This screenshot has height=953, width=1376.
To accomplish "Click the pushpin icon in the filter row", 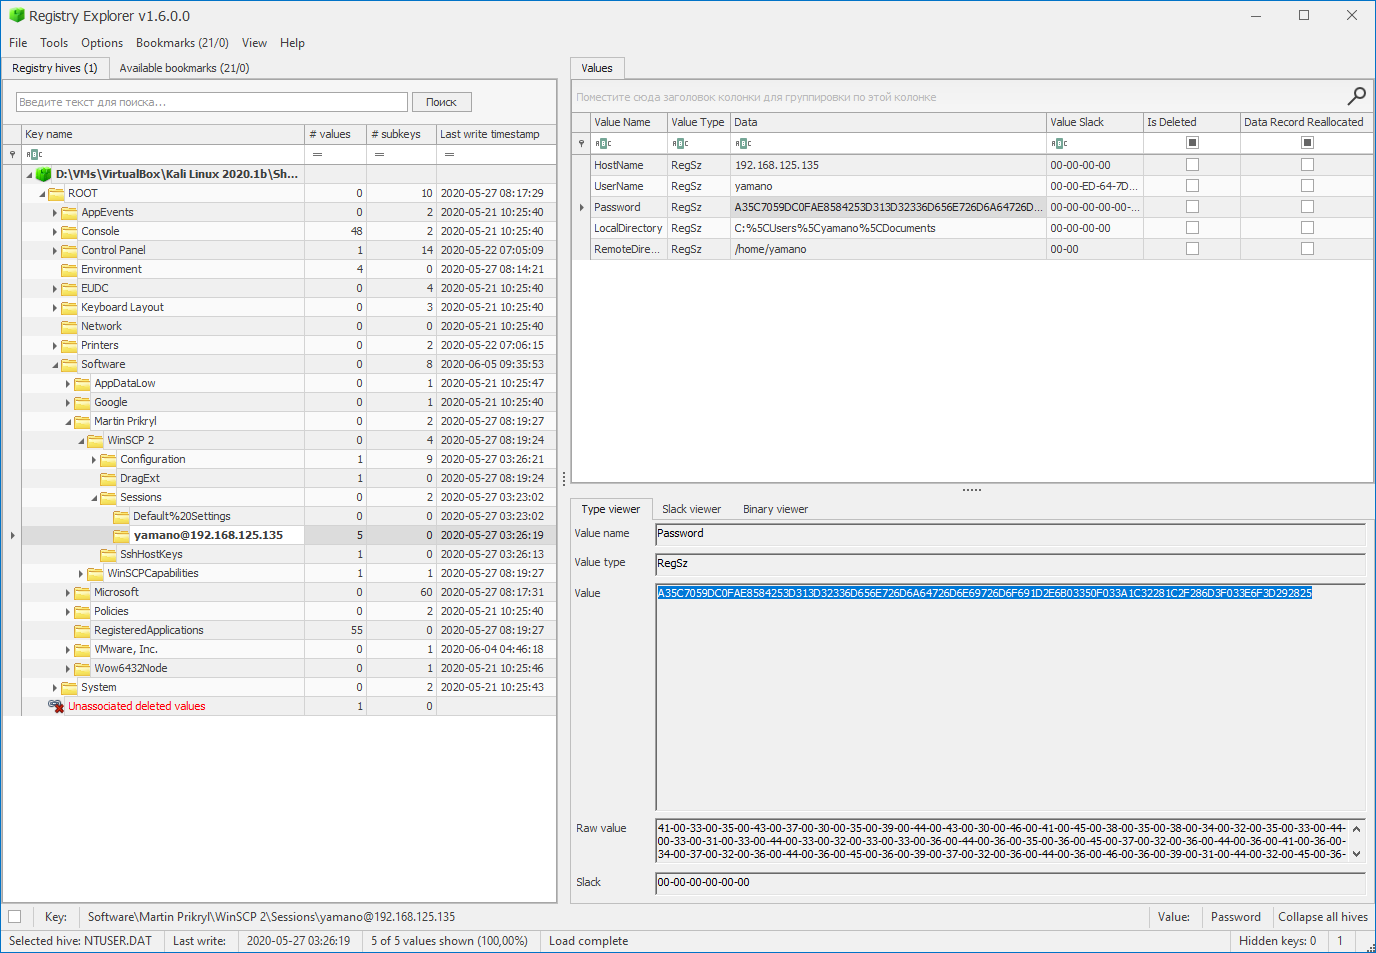I will [10, 154].
